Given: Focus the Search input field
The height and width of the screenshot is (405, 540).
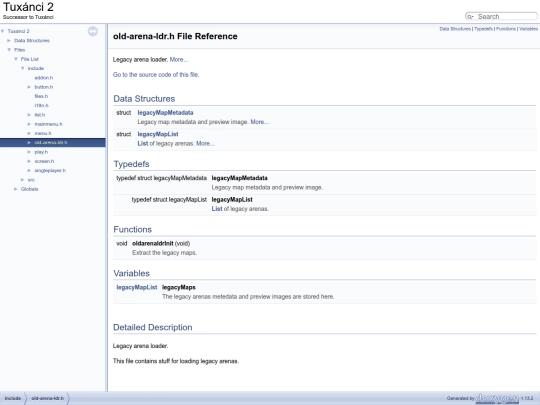Looking at the screenshot, I should coord(506,17).
